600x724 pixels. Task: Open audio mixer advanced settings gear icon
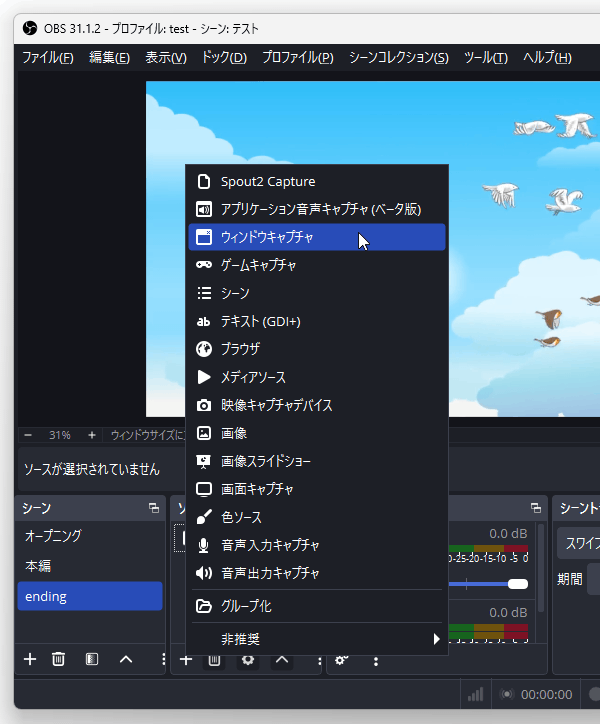(x=341, y=660)
